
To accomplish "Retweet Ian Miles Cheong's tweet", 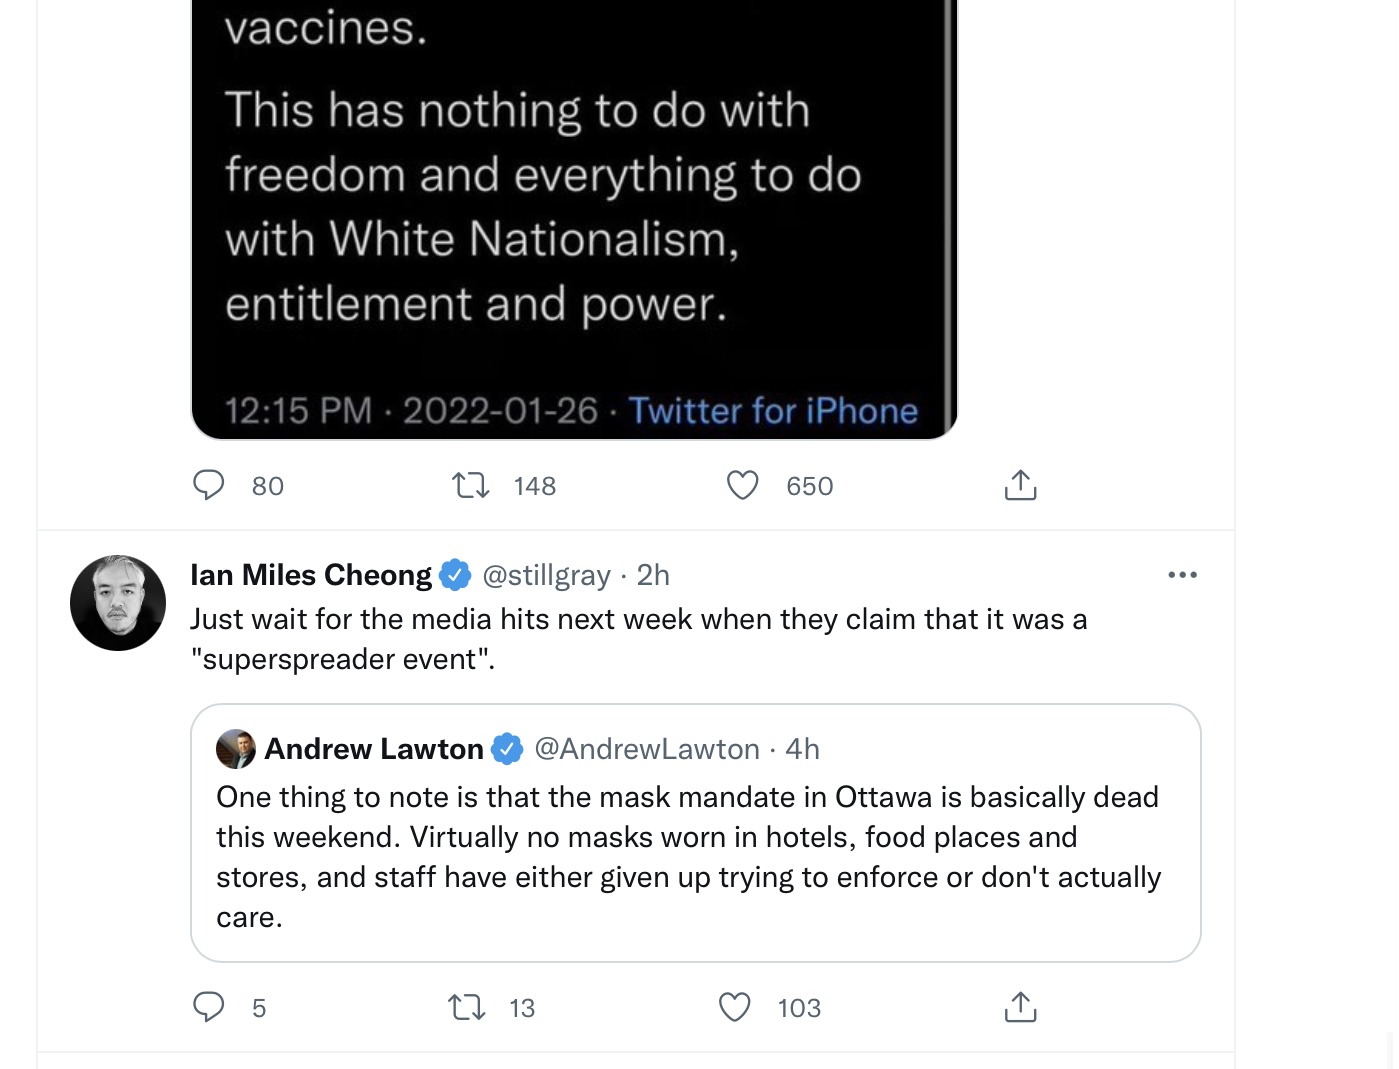I will coord(467,1007).
